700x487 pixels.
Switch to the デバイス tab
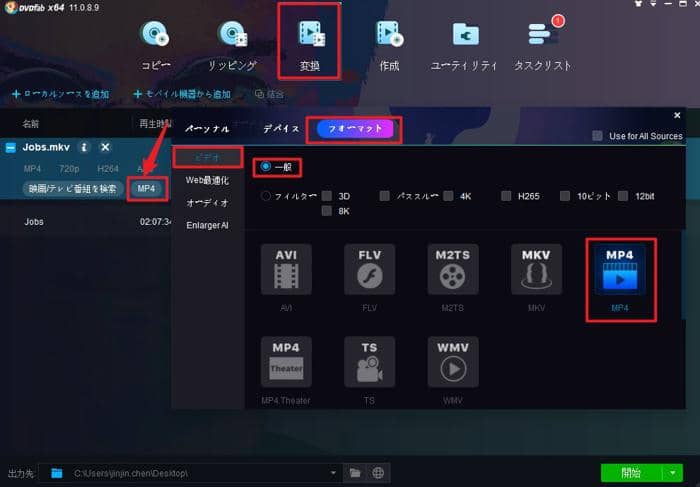pos(281,129)
